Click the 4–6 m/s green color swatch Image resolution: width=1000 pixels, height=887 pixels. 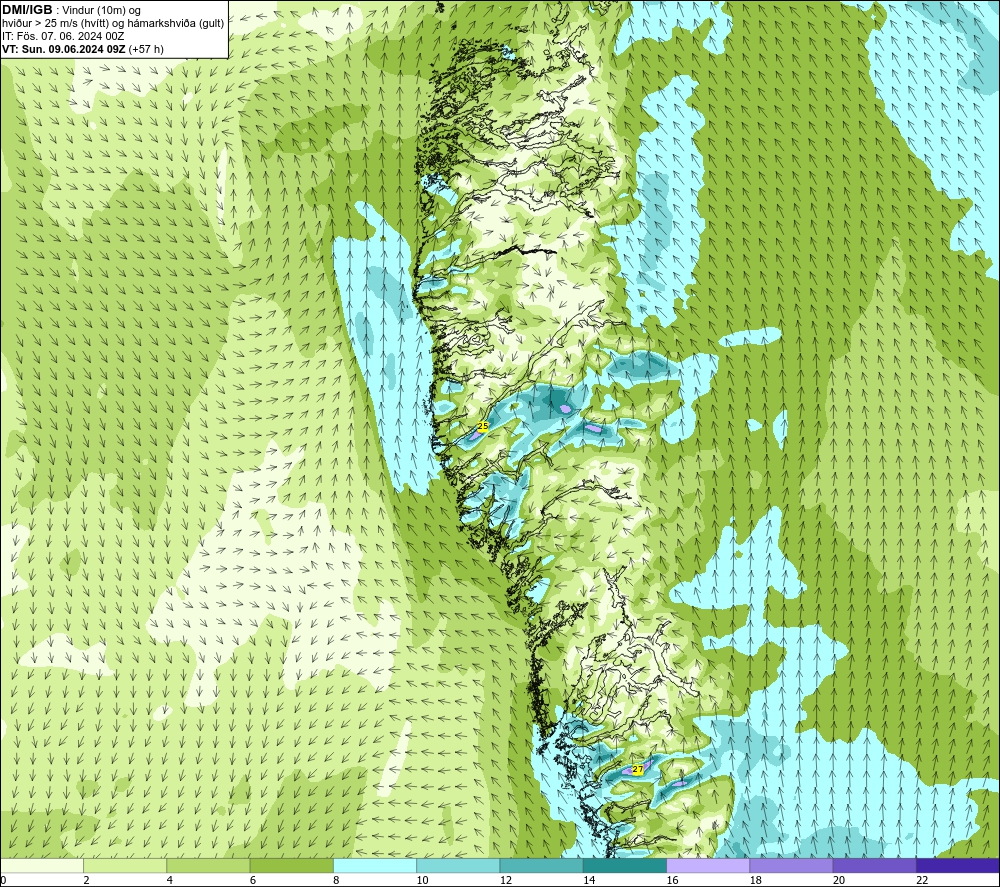pos(209,865)
